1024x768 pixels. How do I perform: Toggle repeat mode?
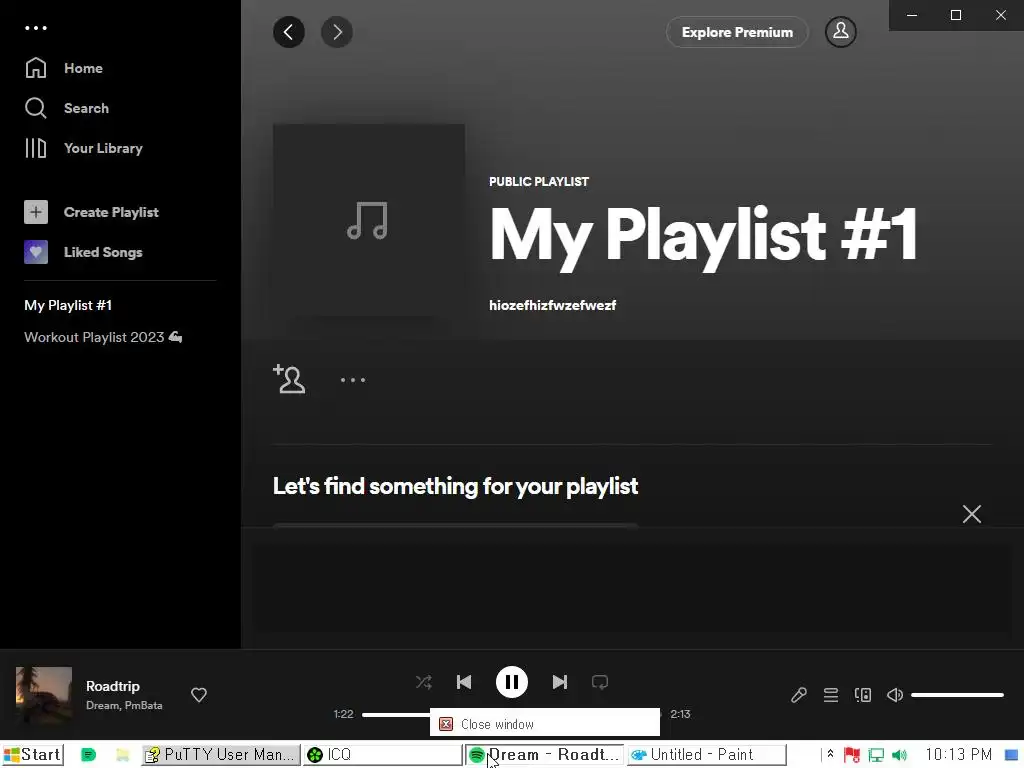pyautogui.click(x=600, y=682)
